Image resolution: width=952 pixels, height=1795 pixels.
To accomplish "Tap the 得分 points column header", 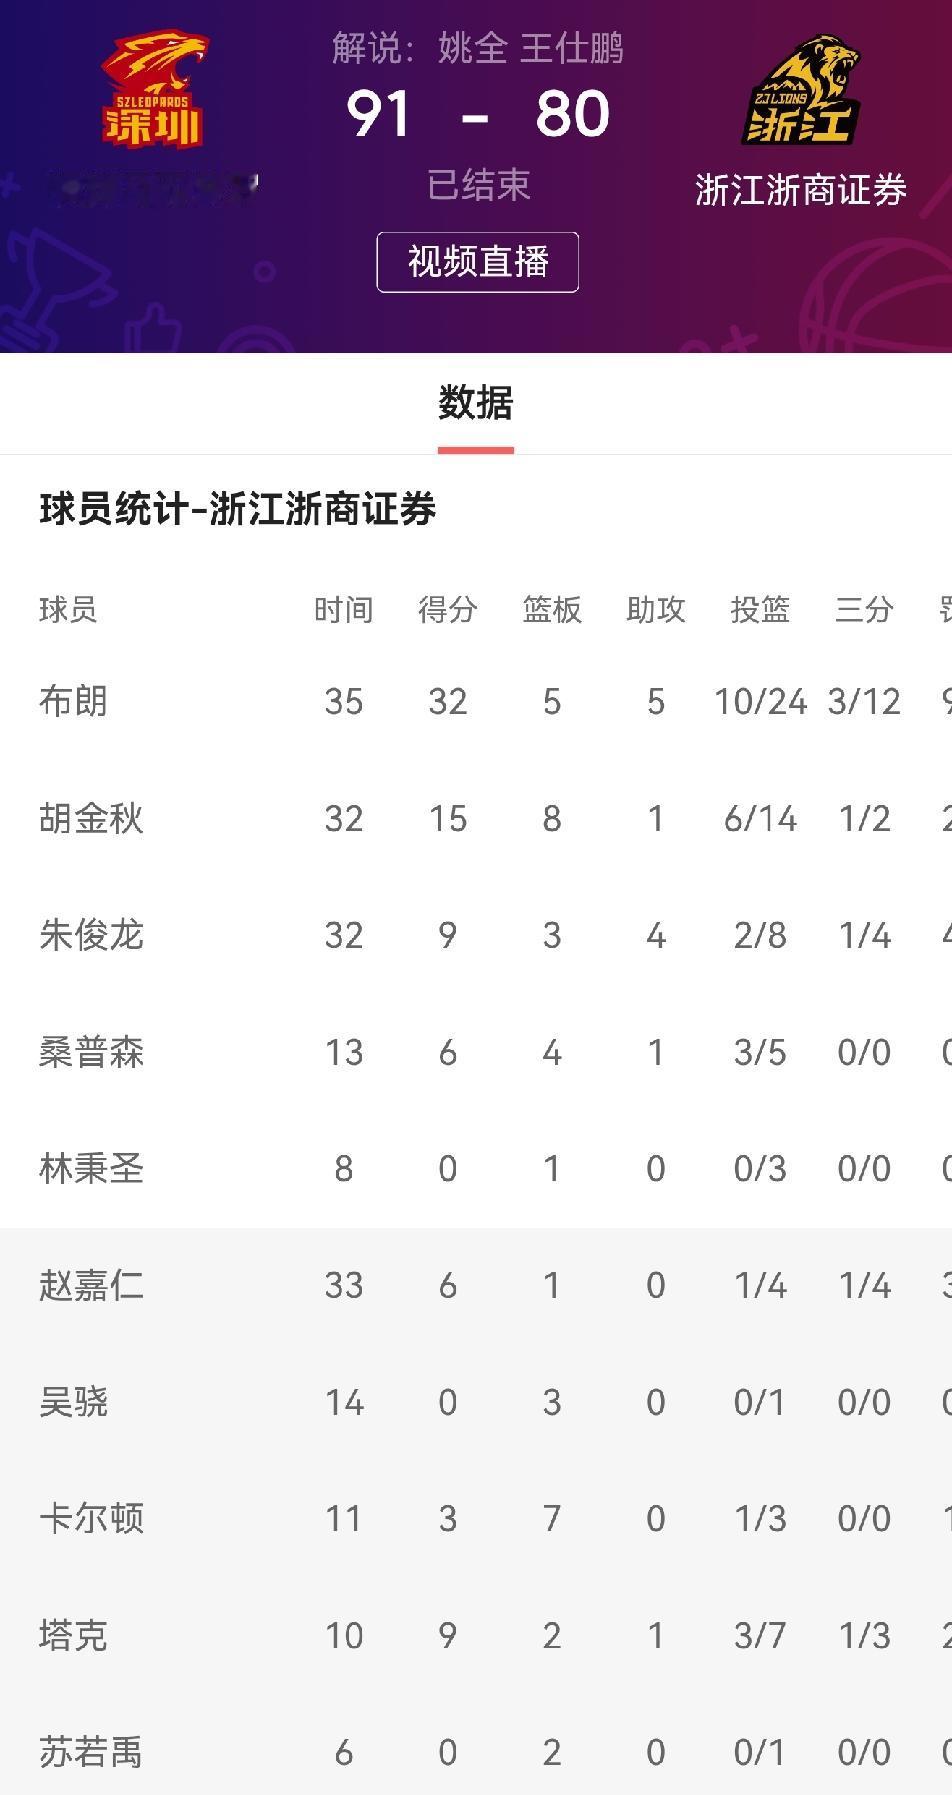I will (x=447, y=609).
